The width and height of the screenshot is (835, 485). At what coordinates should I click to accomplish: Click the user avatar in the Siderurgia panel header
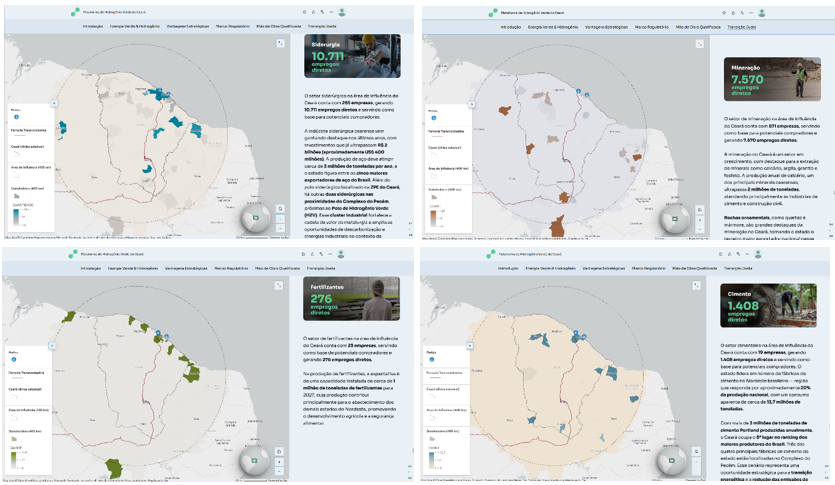pos(343,13)
